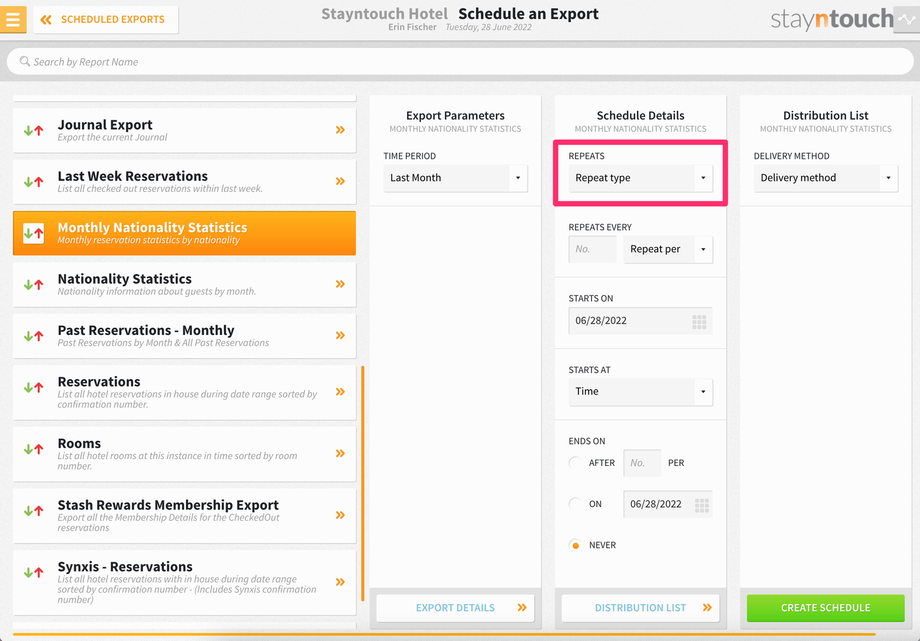Click Stash Rewards Membership arrows icon
Screen dimensions: 920x641
(33, 511)
